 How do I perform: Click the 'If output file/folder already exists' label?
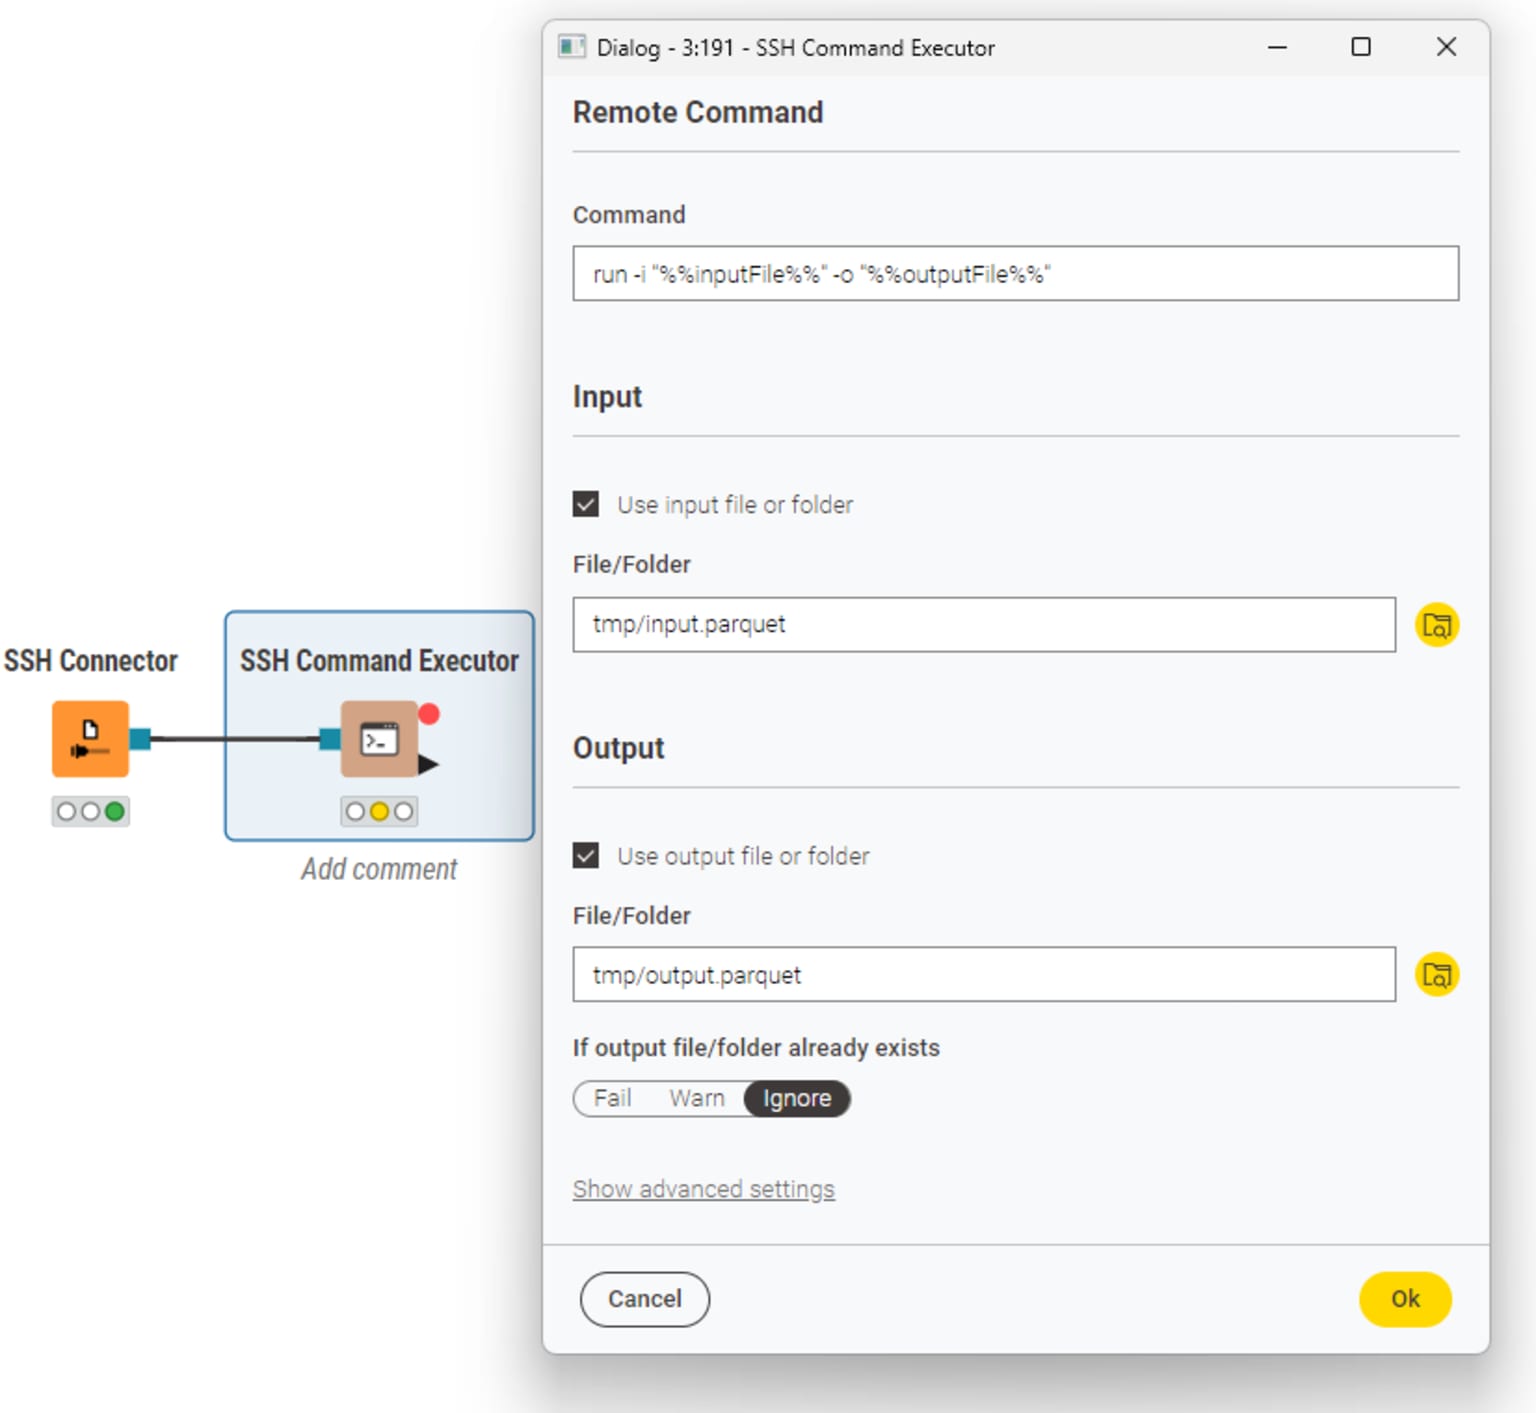[x=756, y=1048]
